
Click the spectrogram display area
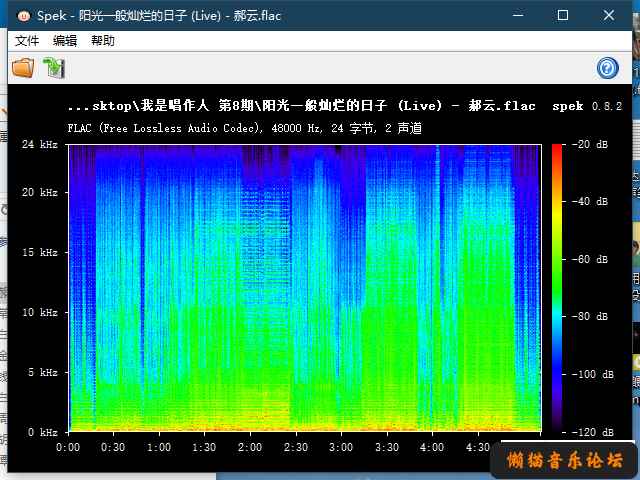click(x=305, y=288)
